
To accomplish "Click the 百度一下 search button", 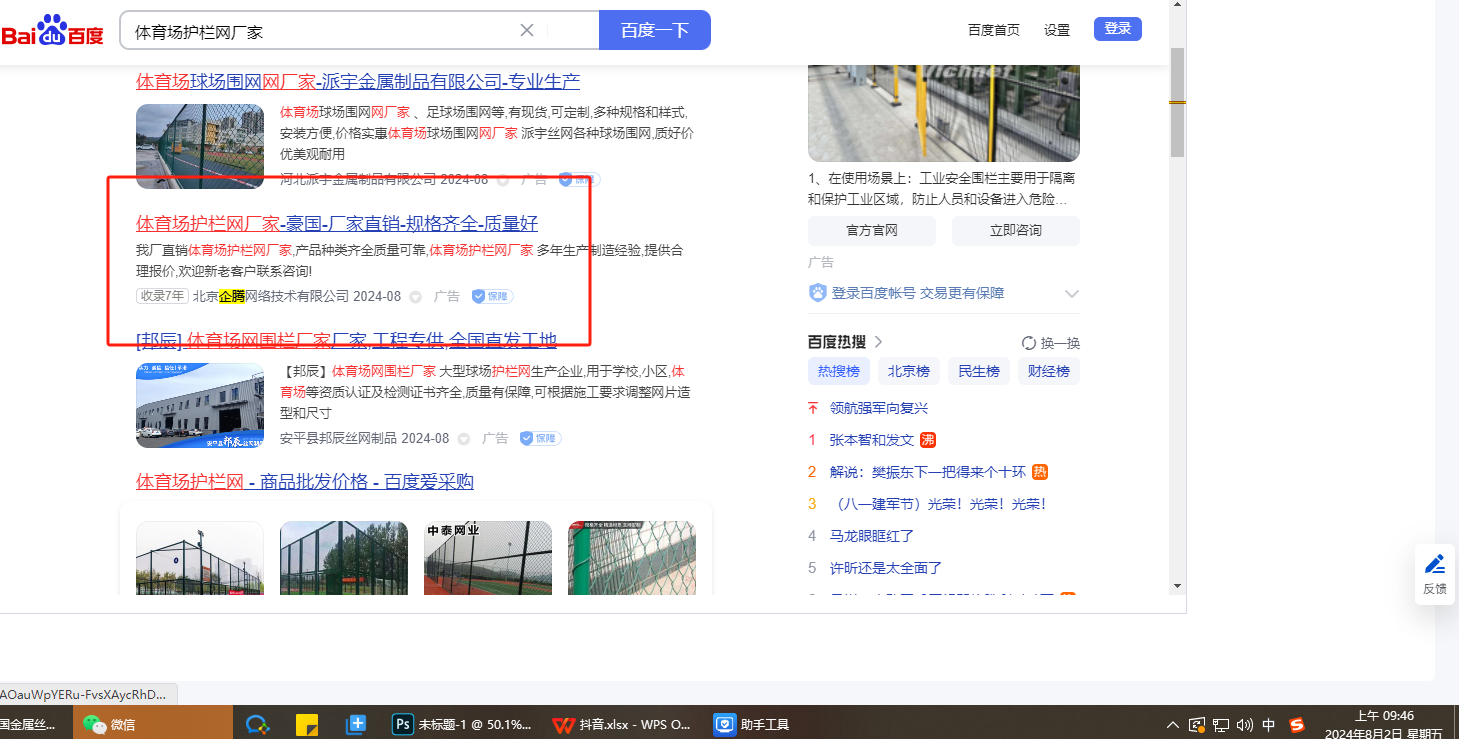I will (x=655, y=30).
